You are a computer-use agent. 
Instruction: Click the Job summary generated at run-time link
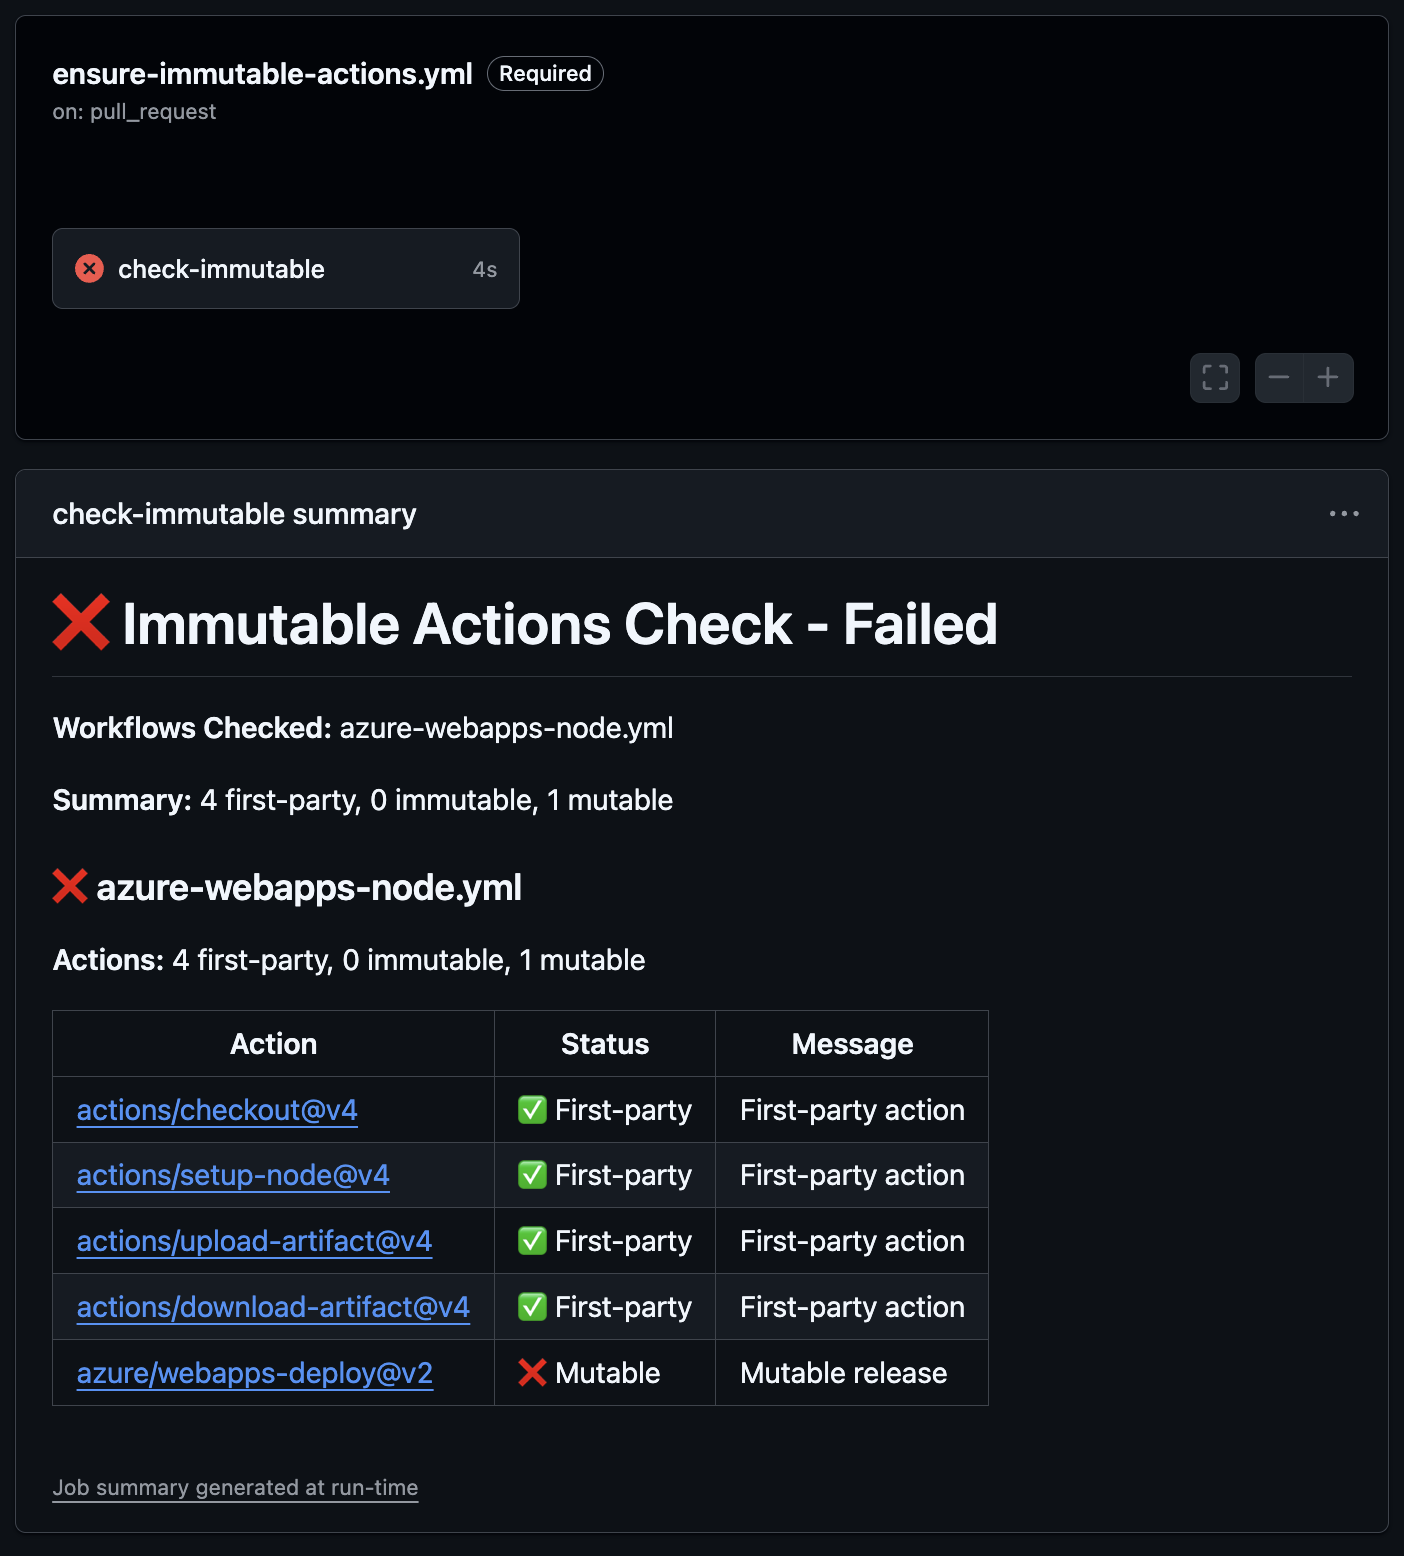(235, 1488)
